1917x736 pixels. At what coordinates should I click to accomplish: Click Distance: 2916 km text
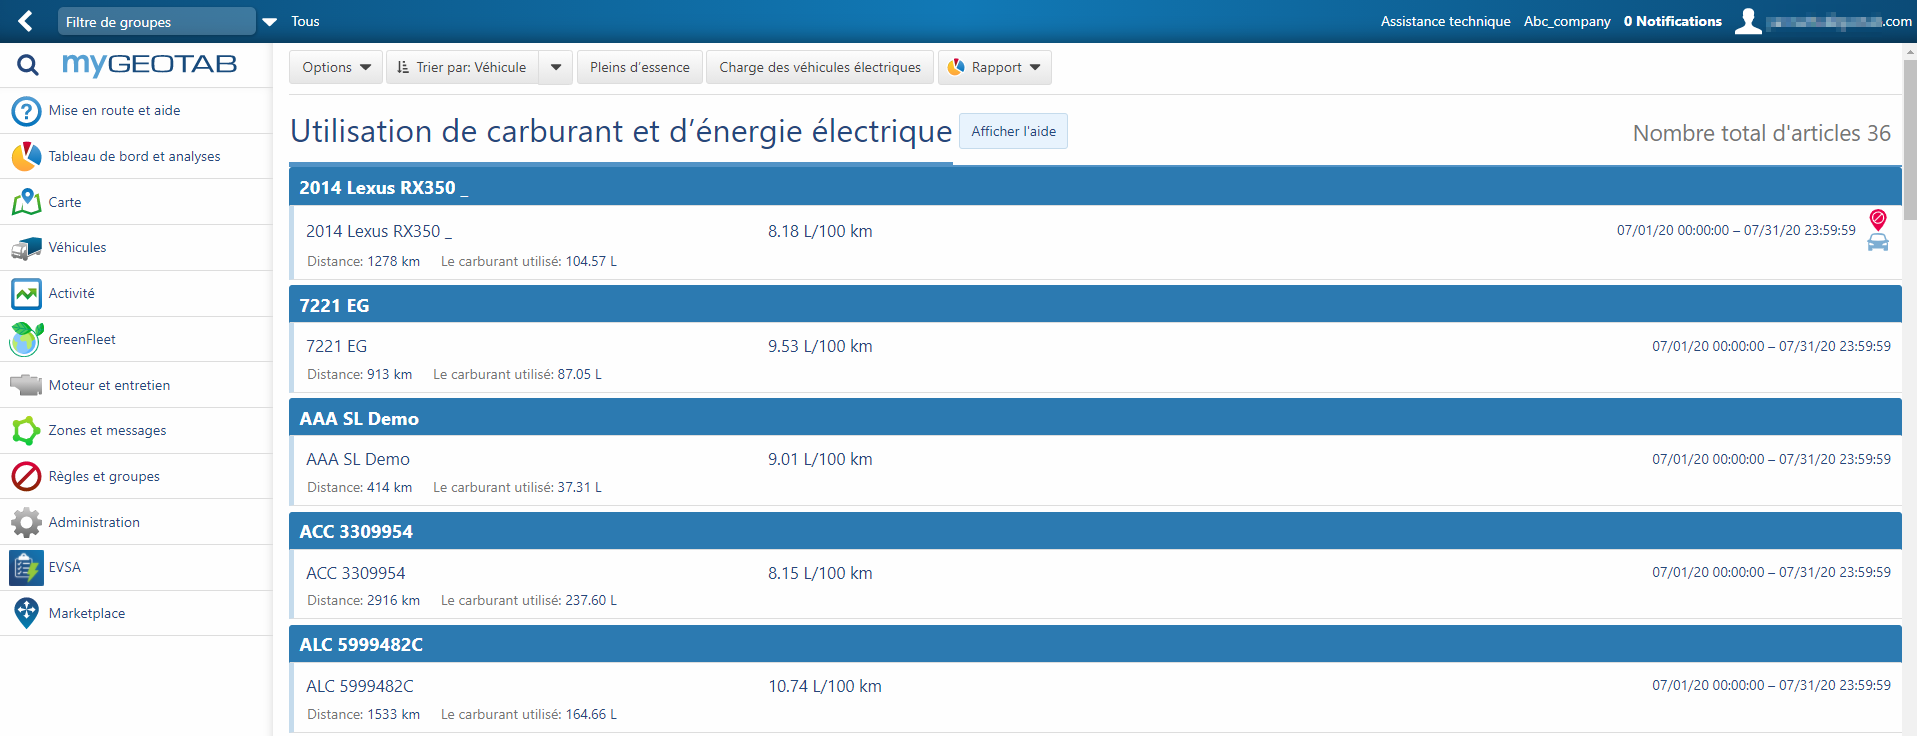tap(363, 600)
